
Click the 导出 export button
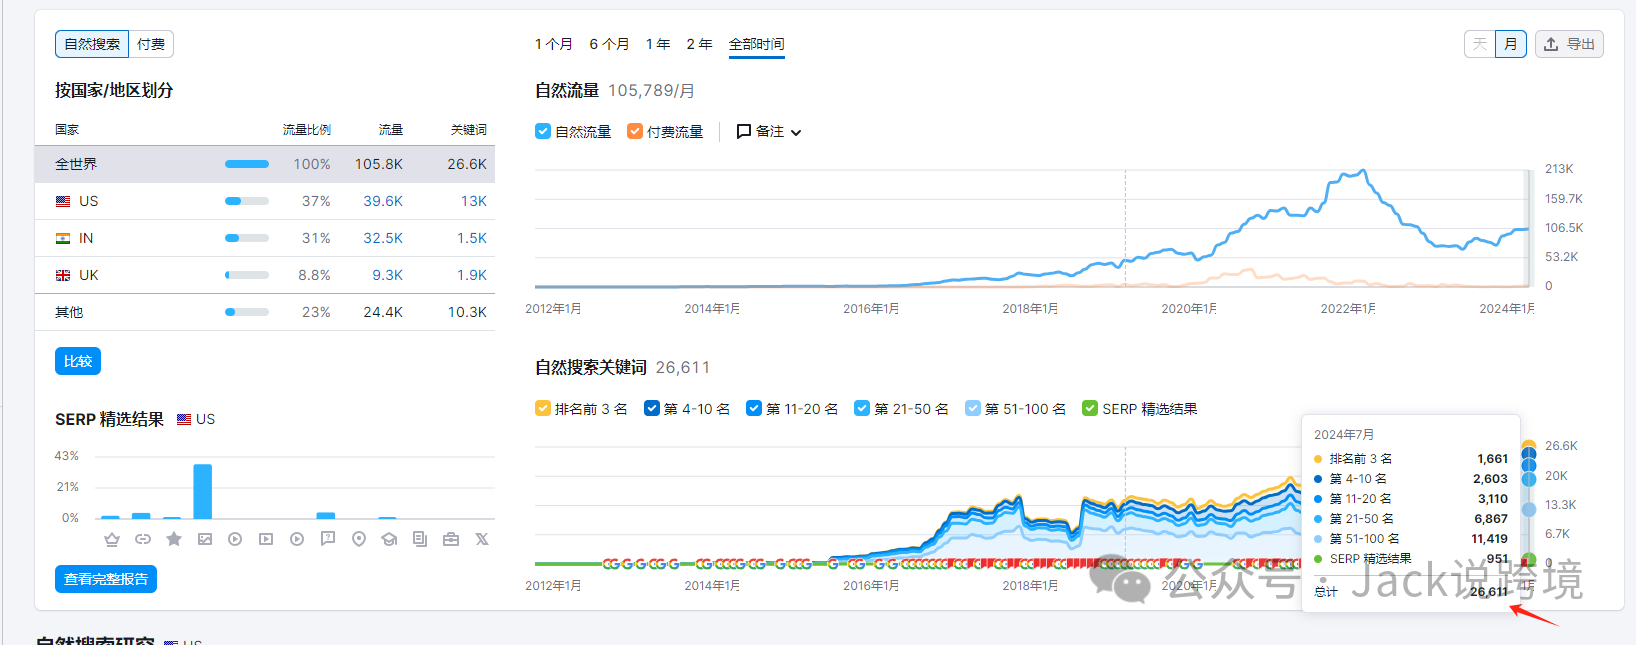point(1569,44)
